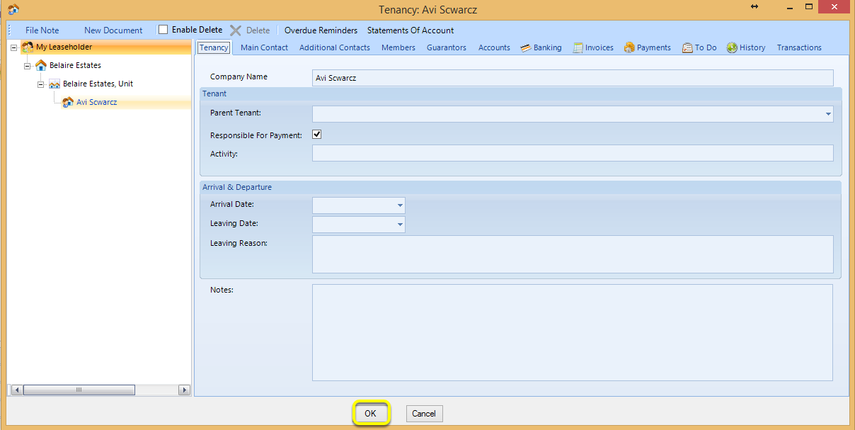Screen dimensions: 855x430
Task: Enable the Enable Delete checkbox
Action: pyautogui.click(x=163, y=29)
